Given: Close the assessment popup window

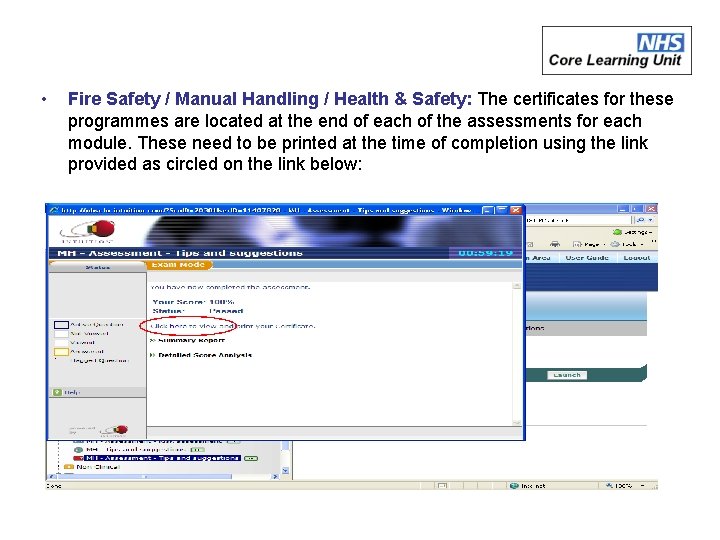Looking at the screenshot, I should [516, 210].
